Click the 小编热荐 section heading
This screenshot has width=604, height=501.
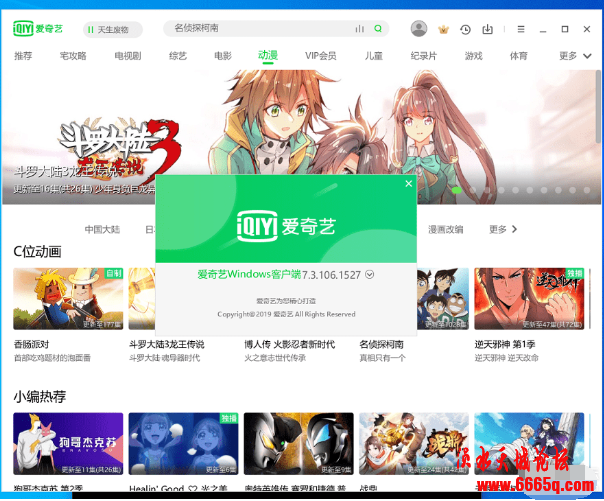point(40,396)
